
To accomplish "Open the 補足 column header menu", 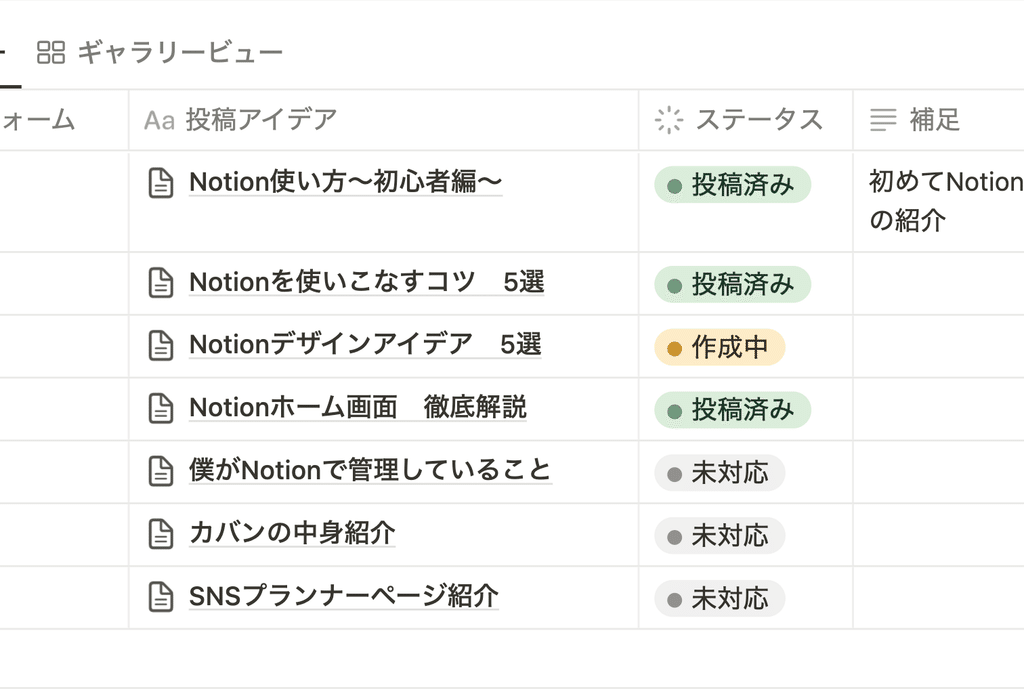I will [938, 120].
